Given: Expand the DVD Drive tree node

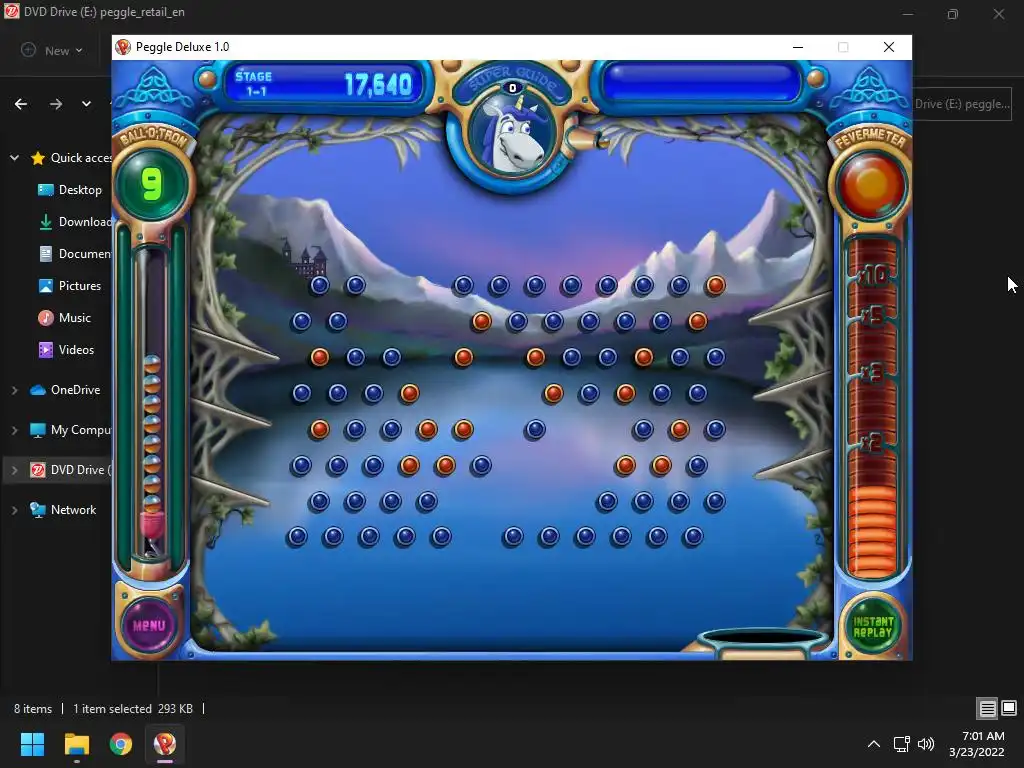Looking at the screenshot, I should [x=14, y=470].
